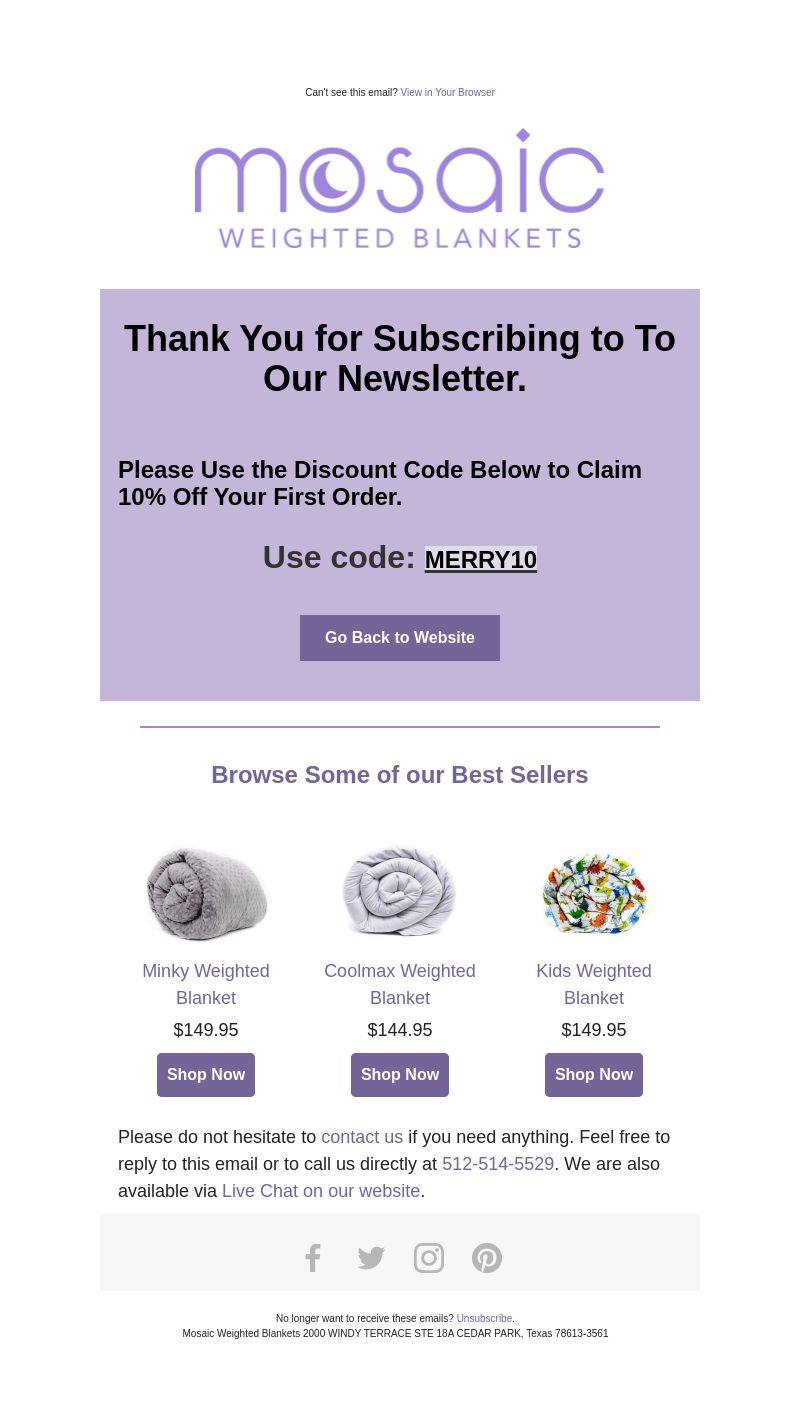Shop Now for Minky Weighted Blanket

(x=206, y=1075)
